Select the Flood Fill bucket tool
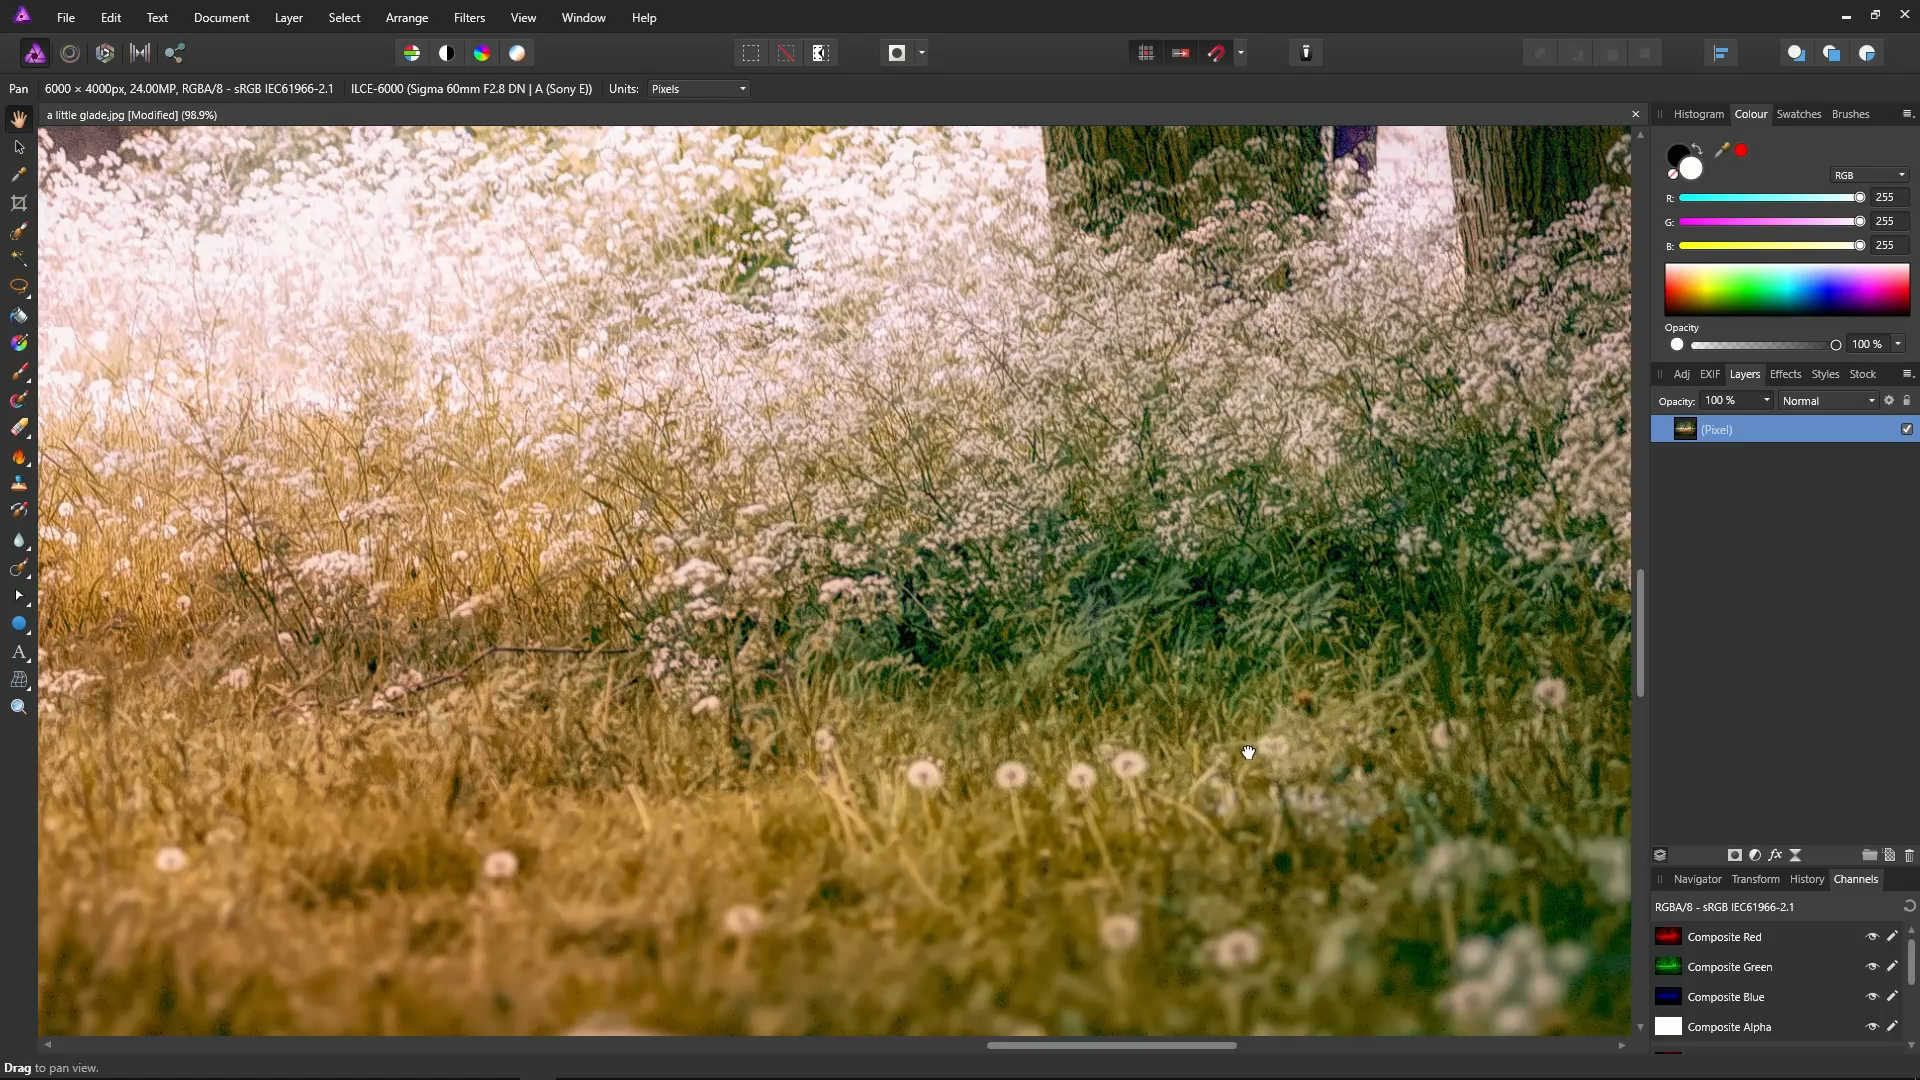The height and width of the screenshot is (1080, 1920). tap(18, 316)
